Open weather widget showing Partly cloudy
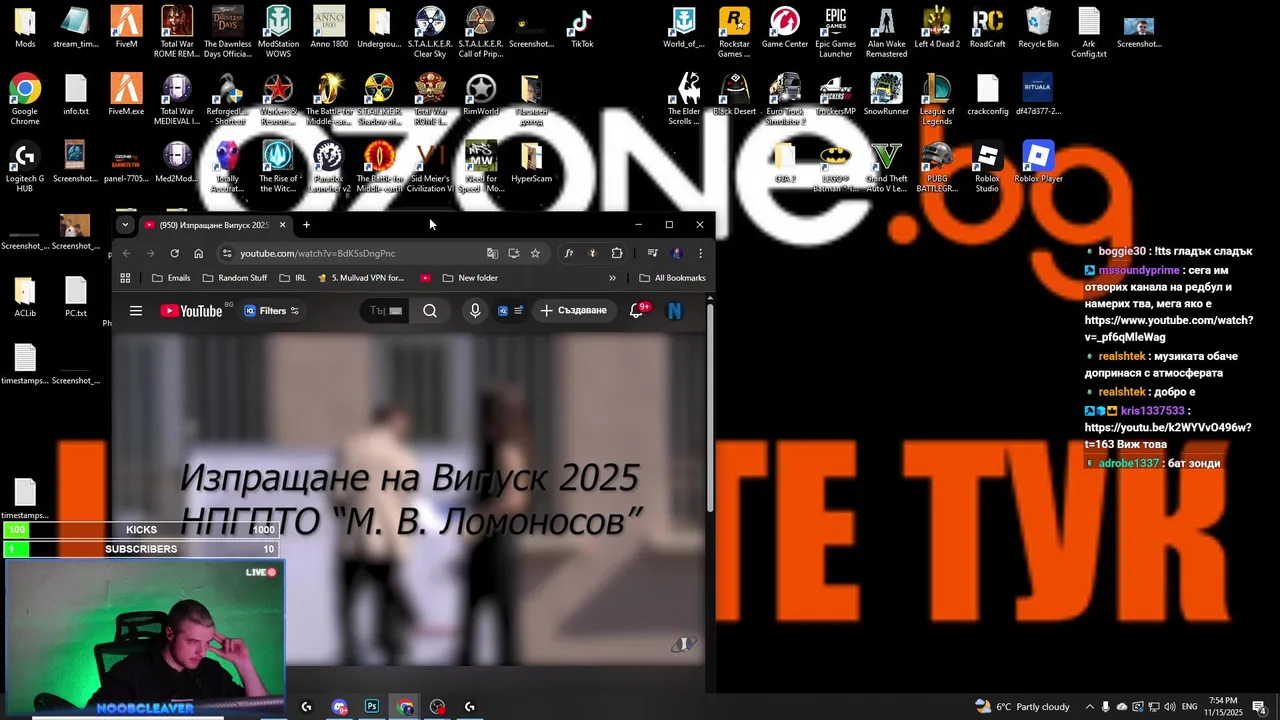This screenshot has height=720, width=1280. (1022, 706)
